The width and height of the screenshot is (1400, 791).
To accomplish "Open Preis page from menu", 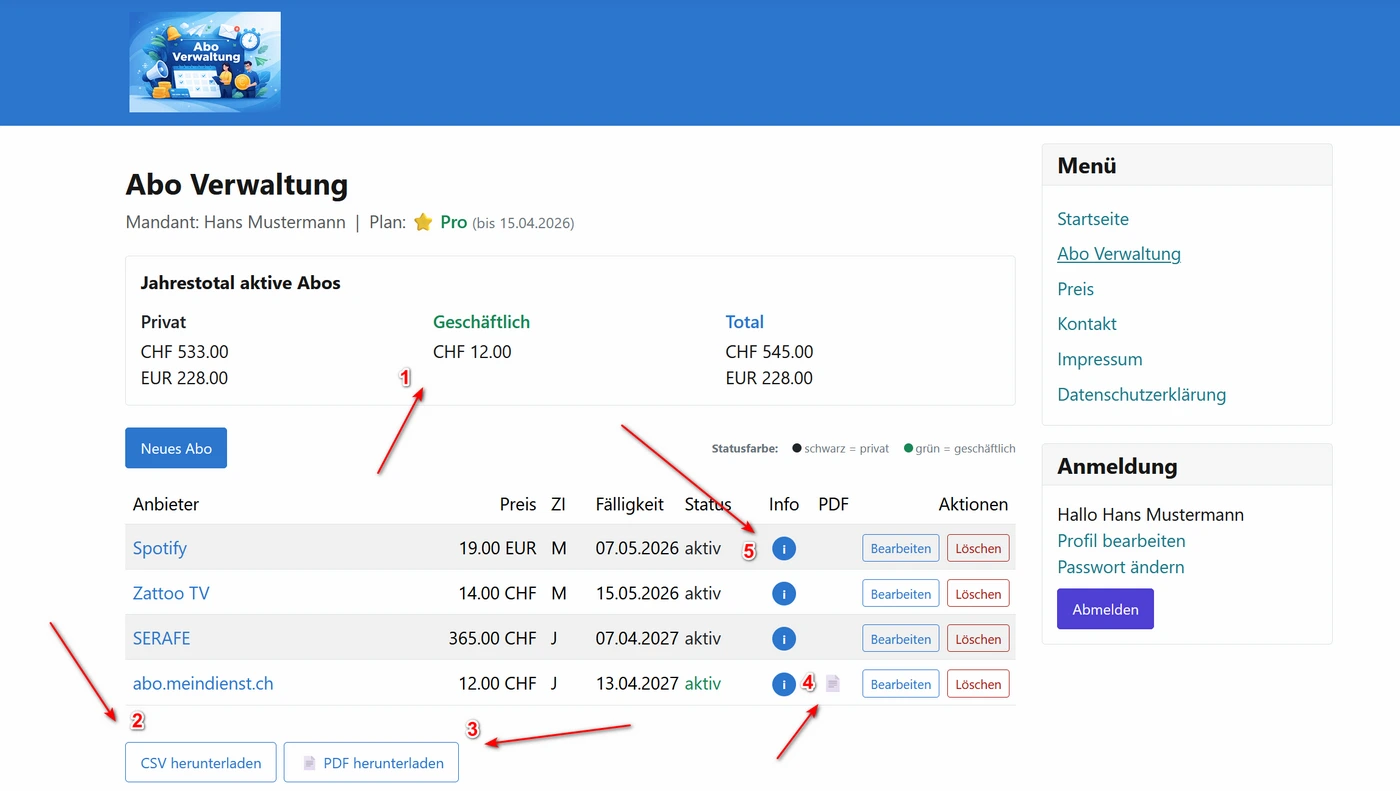I will (1075, 289).
